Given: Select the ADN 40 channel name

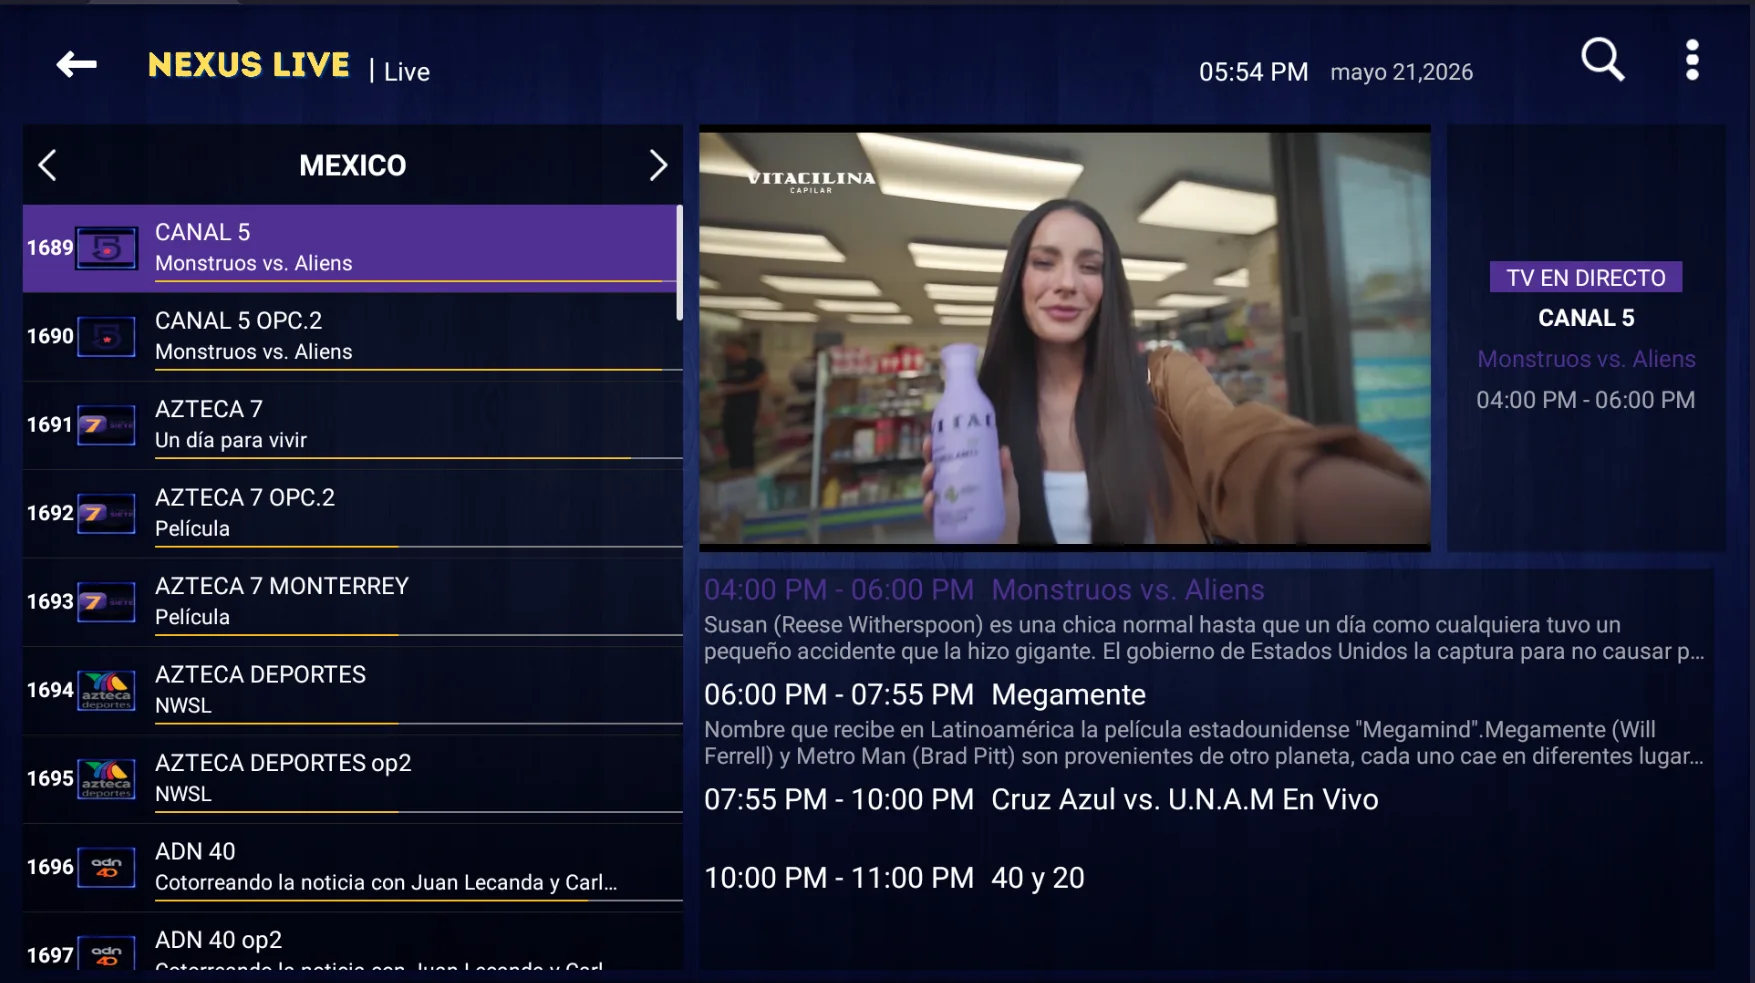Looking at the screenshot, I should 195,852.
